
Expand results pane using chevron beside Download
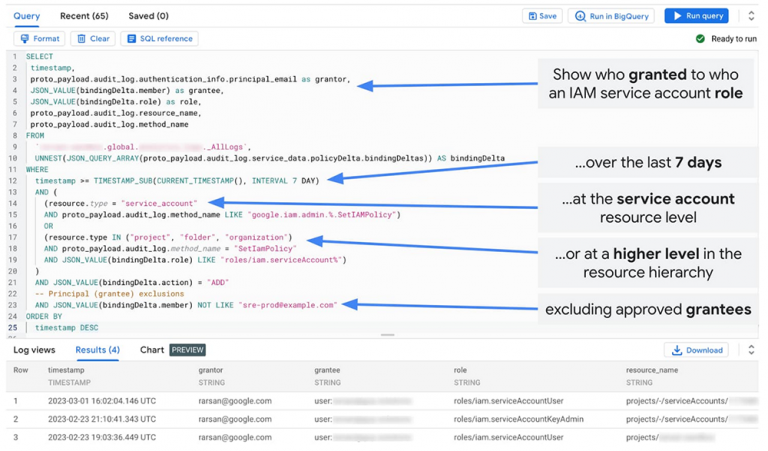click(x=751, y=350)
